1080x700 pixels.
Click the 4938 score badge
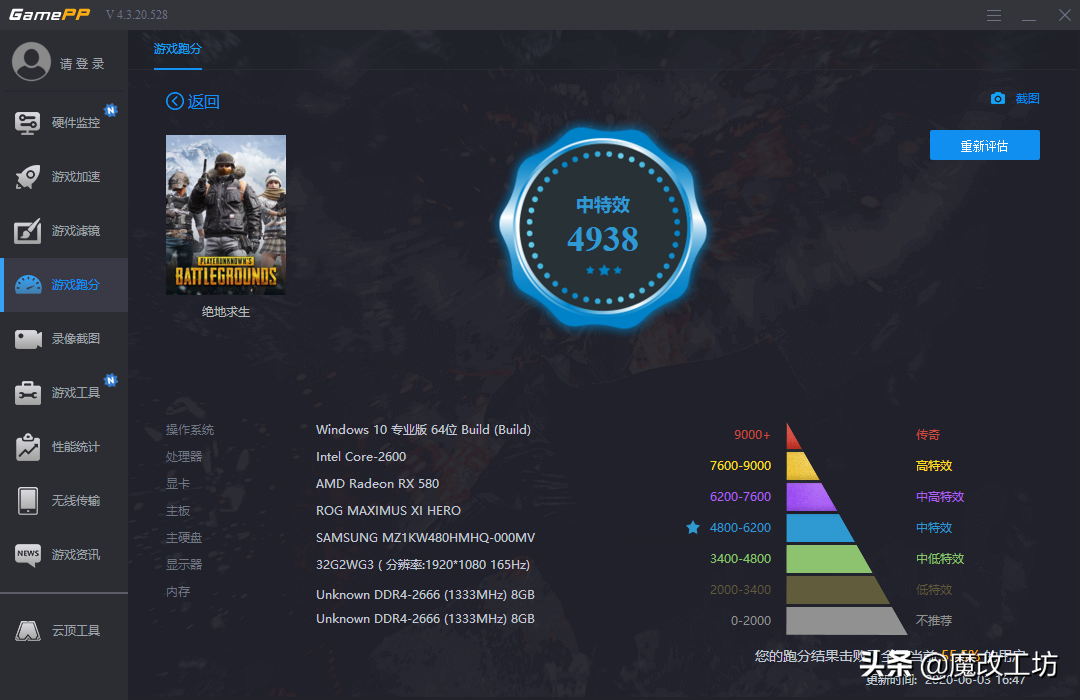pos(603,227)
